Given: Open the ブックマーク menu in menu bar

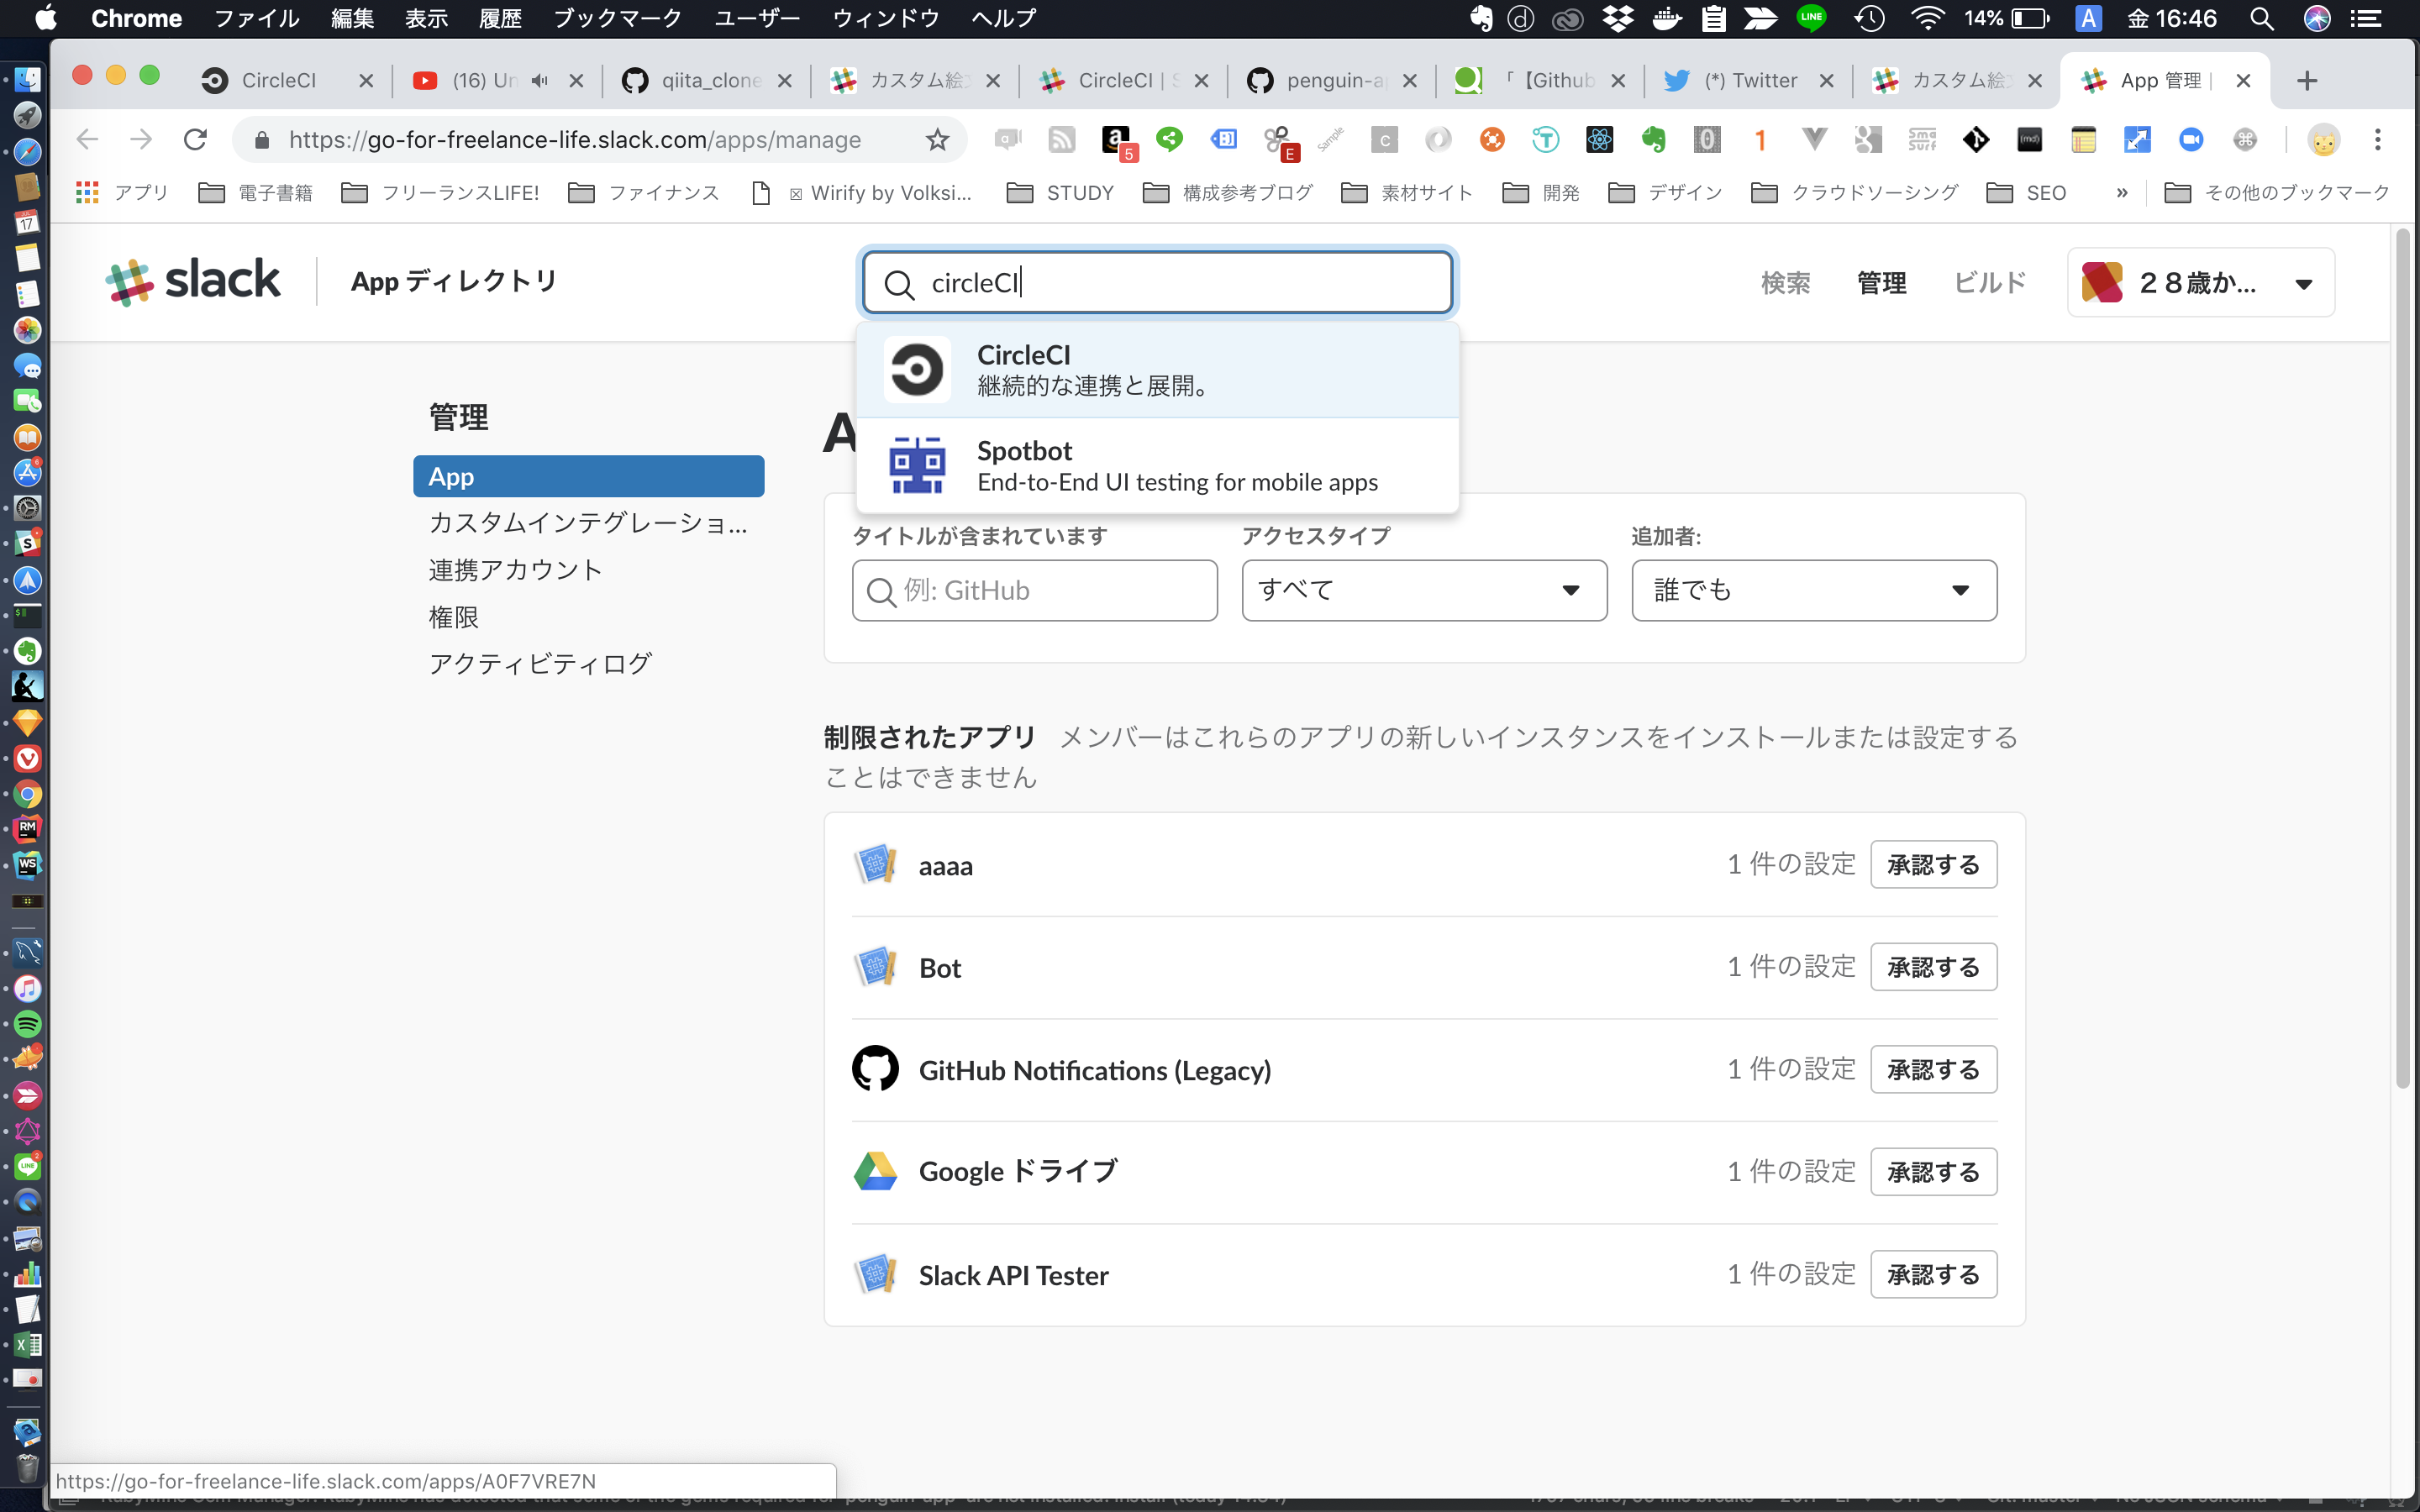Looking at the screenshot, I should (617, 18).
